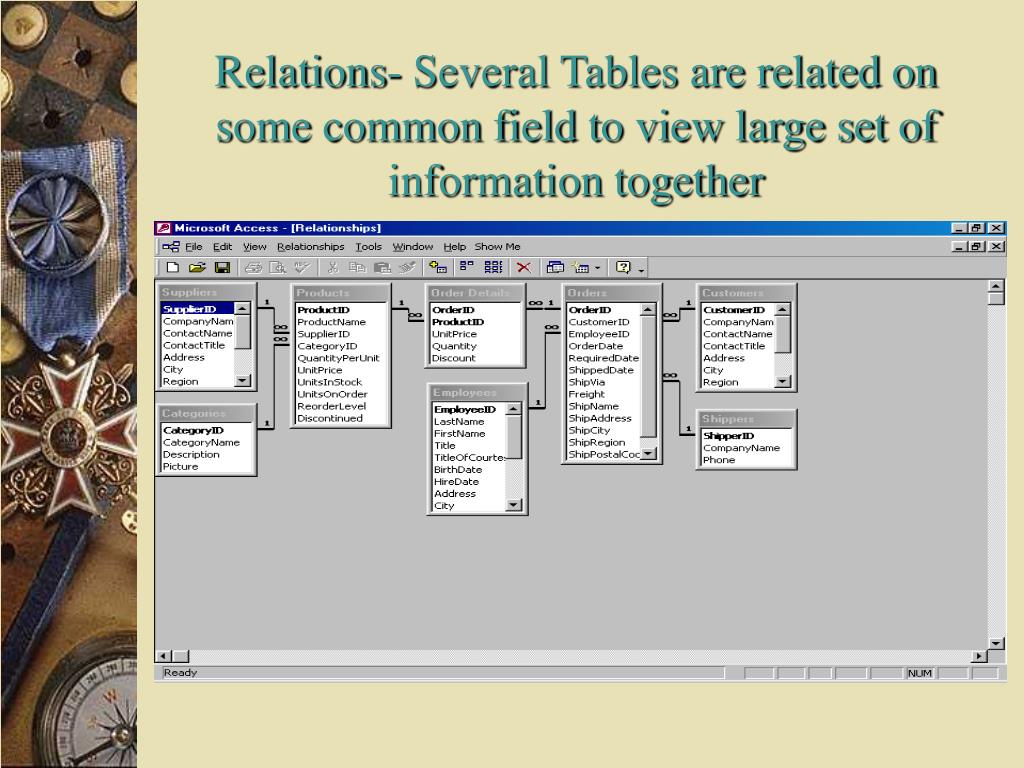Select the Shippers table title bar
The width and height of the screenshot is (1024, 768).
[x=746, y=419]
